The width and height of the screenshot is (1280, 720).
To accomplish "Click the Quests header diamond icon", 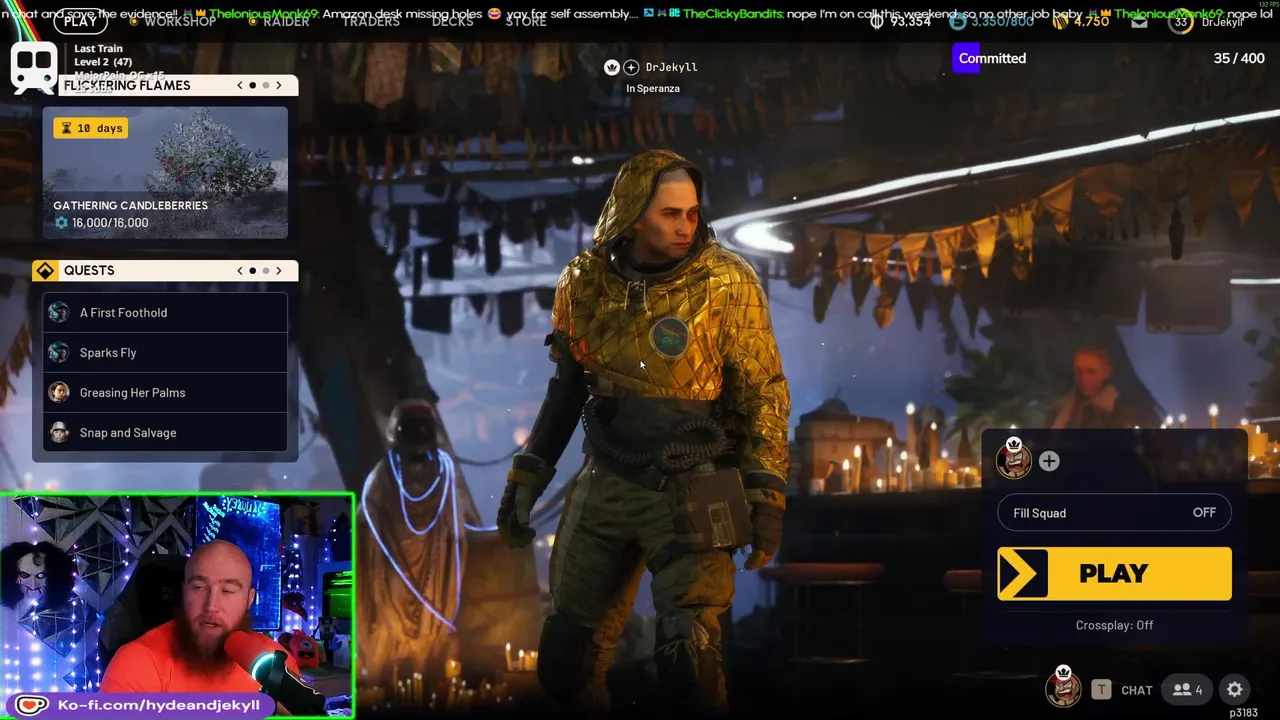I will point(44,270).
